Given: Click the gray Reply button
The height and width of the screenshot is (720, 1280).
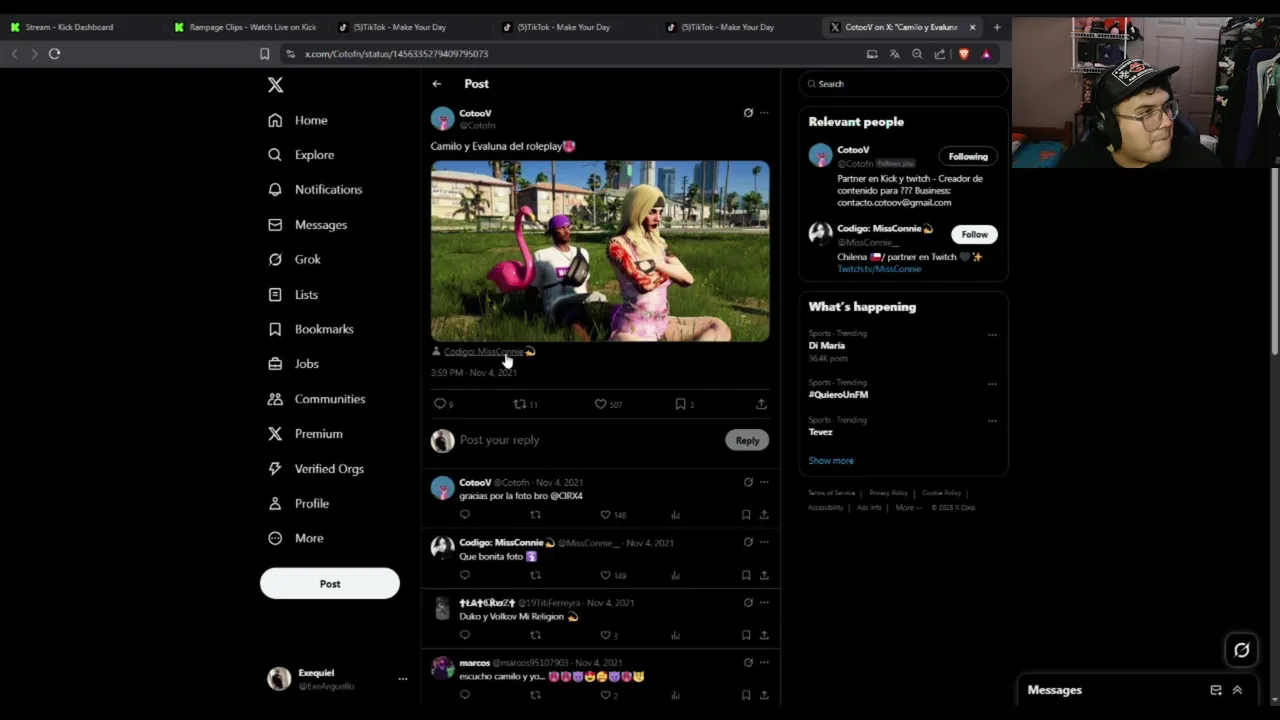Looking at the screenshot, I should pos(747,440).
